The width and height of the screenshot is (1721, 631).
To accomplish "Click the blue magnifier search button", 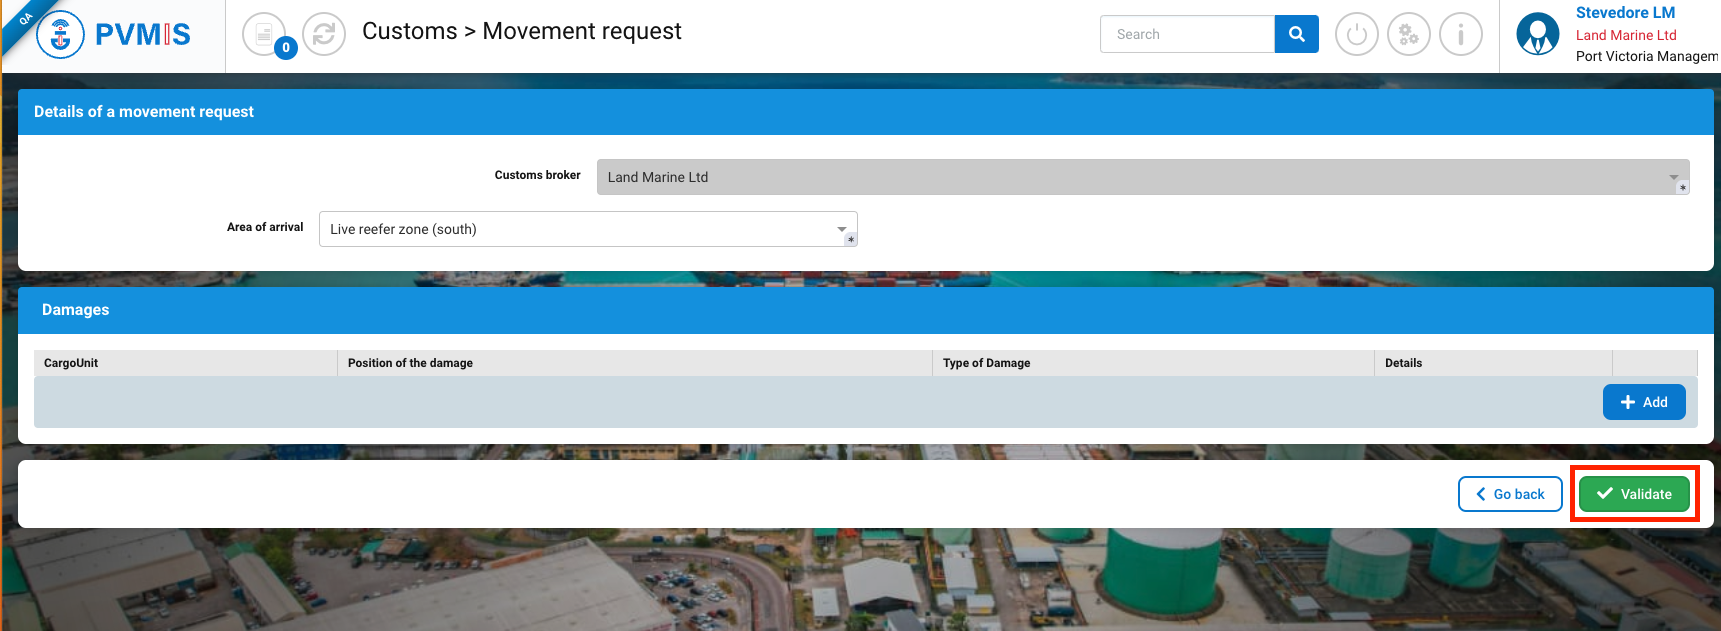I will point(1296,34).
